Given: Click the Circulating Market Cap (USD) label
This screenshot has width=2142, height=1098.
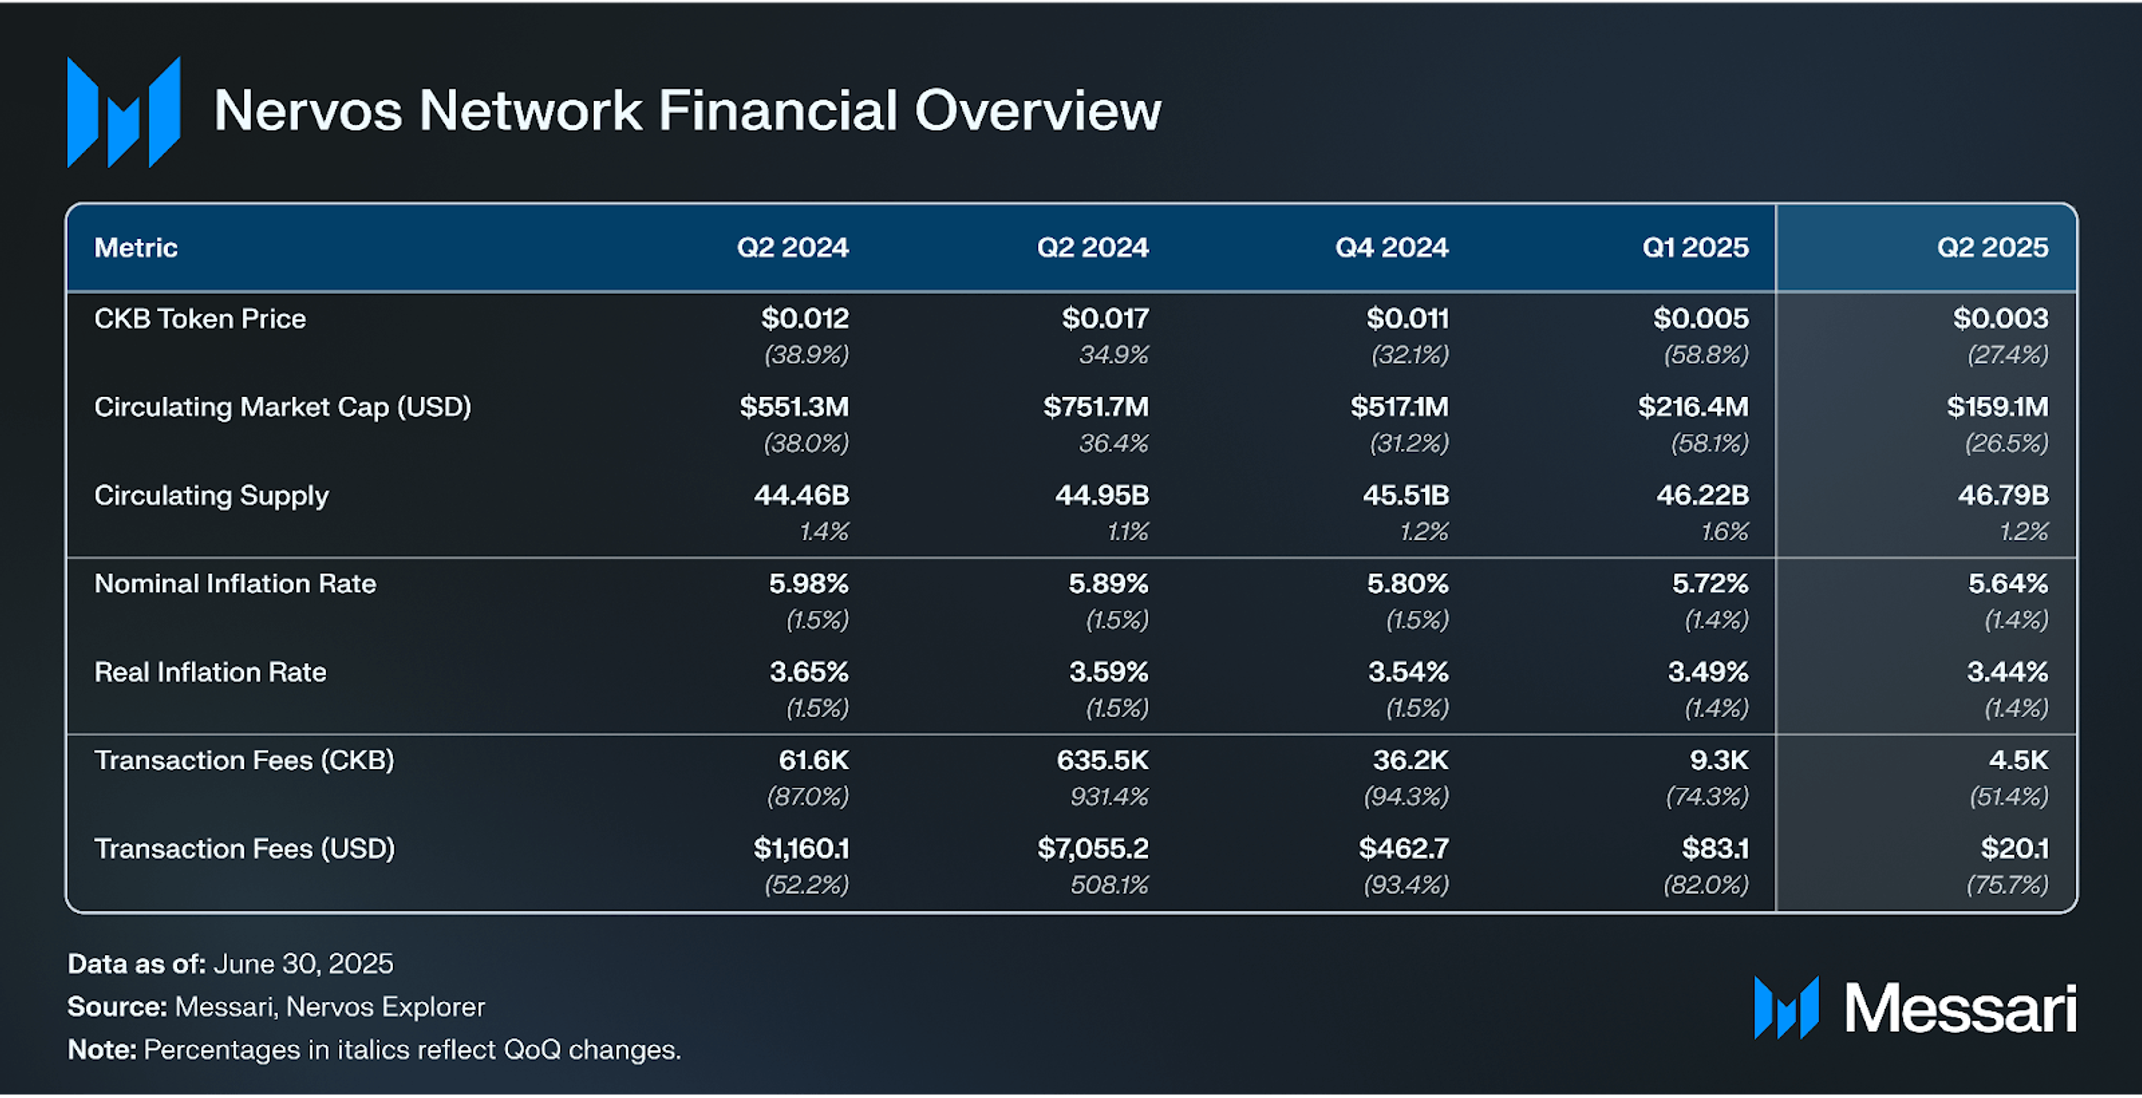Looking at the screenshot, I should (x=282, y=407).
